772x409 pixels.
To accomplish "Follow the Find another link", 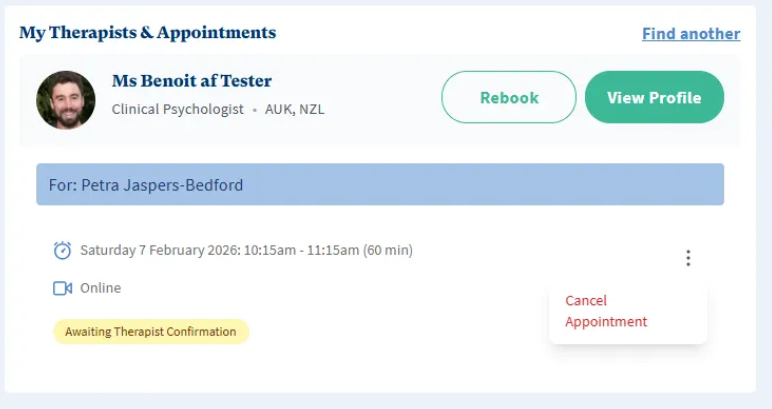I will point(691,34).
